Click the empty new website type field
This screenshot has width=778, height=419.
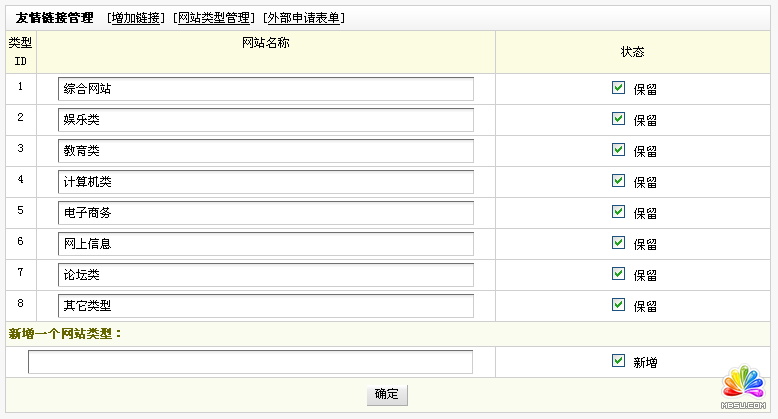point(250,362)
